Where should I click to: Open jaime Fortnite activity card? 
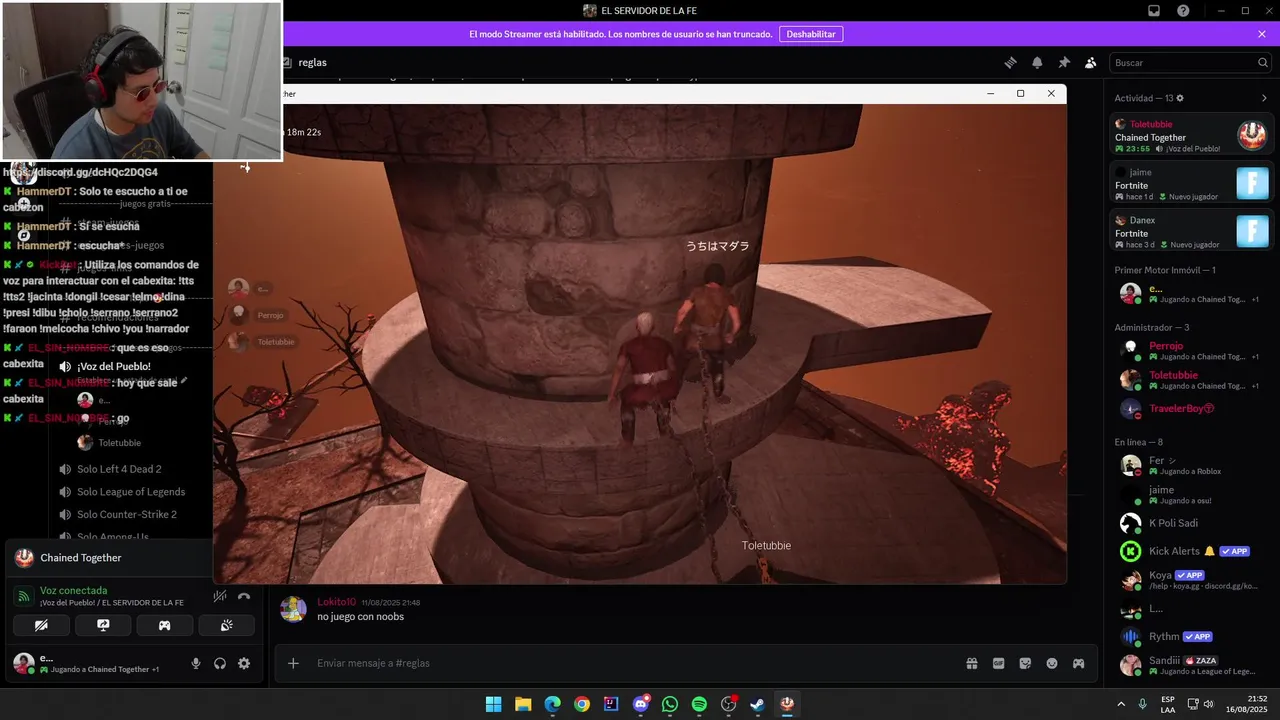click(x=1192, y=184)
